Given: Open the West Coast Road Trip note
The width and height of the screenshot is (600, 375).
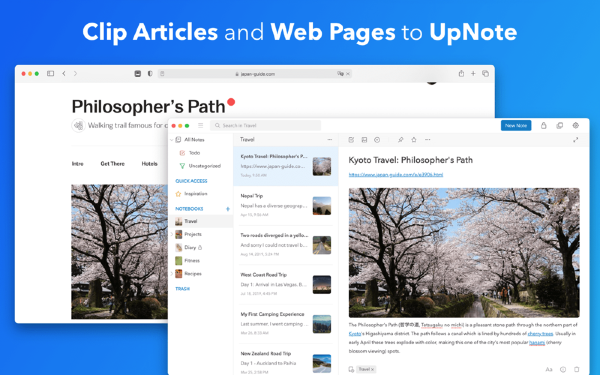Looking at the screenshot, I should point(286,284).
